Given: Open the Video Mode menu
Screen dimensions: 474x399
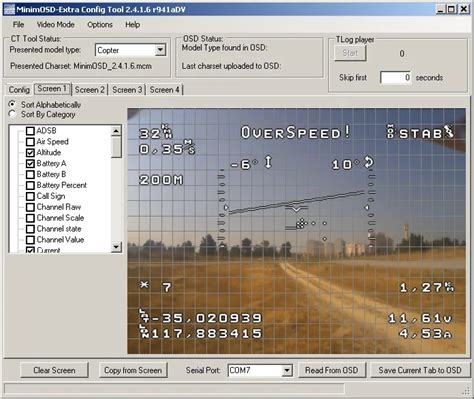Looking at the screenshot, I should (56, 24).
